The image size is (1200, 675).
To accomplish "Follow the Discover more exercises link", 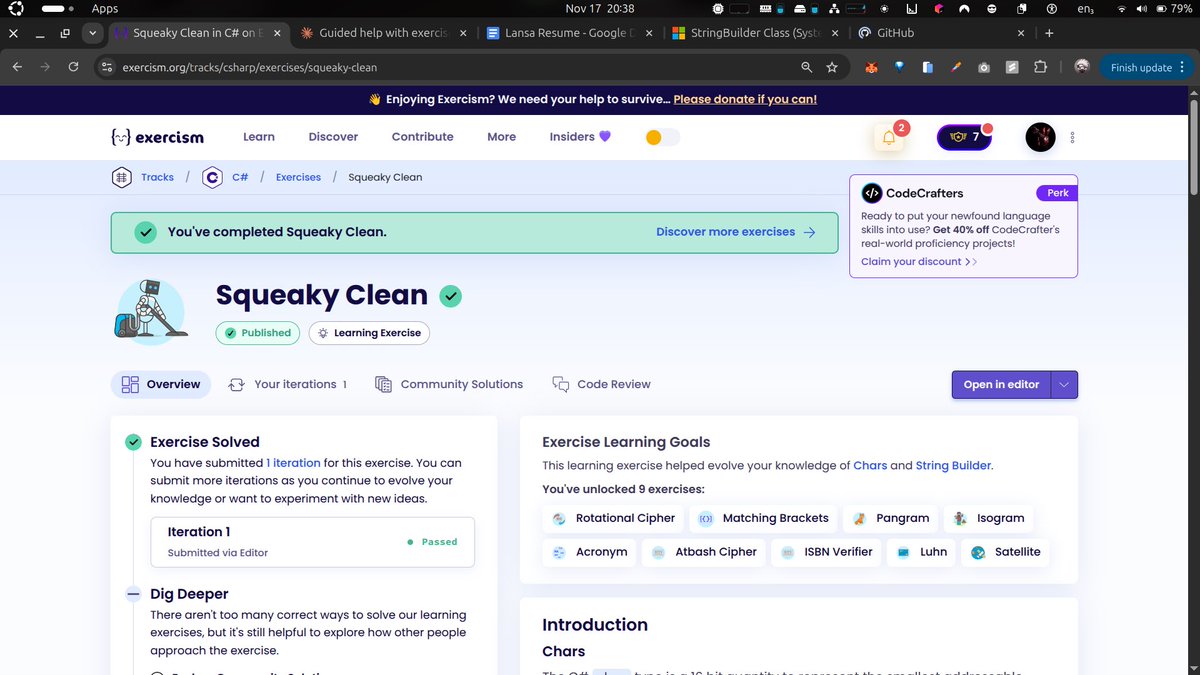I will point(727,231).
